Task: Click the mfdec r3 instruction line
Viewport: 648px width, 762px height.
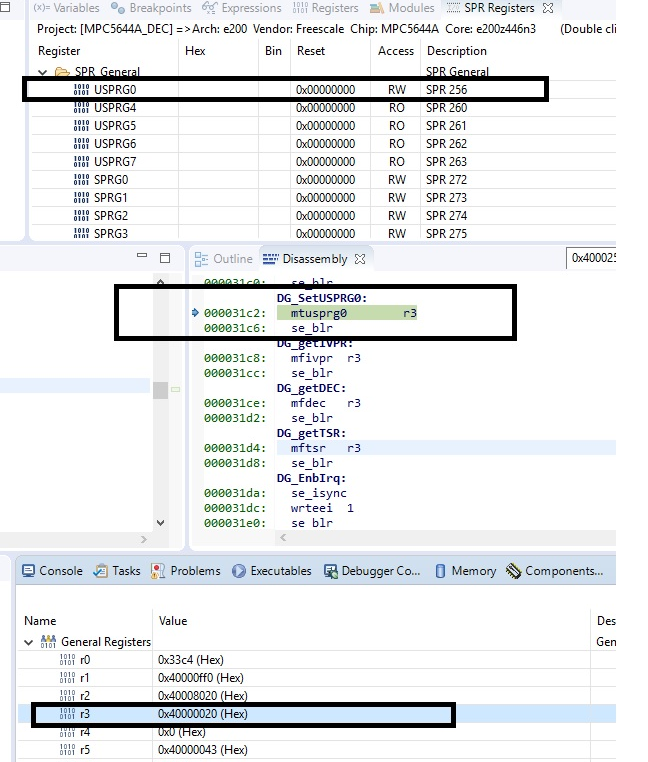Action: point(326,403)
